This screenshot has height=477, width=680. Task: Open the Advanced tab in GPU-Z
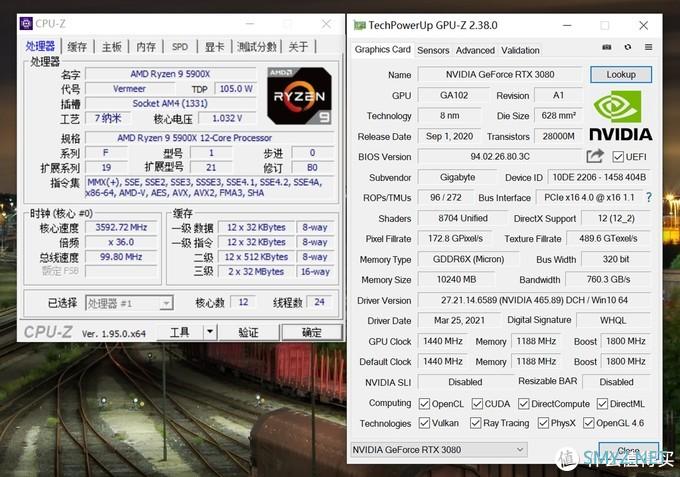point(475,50)
